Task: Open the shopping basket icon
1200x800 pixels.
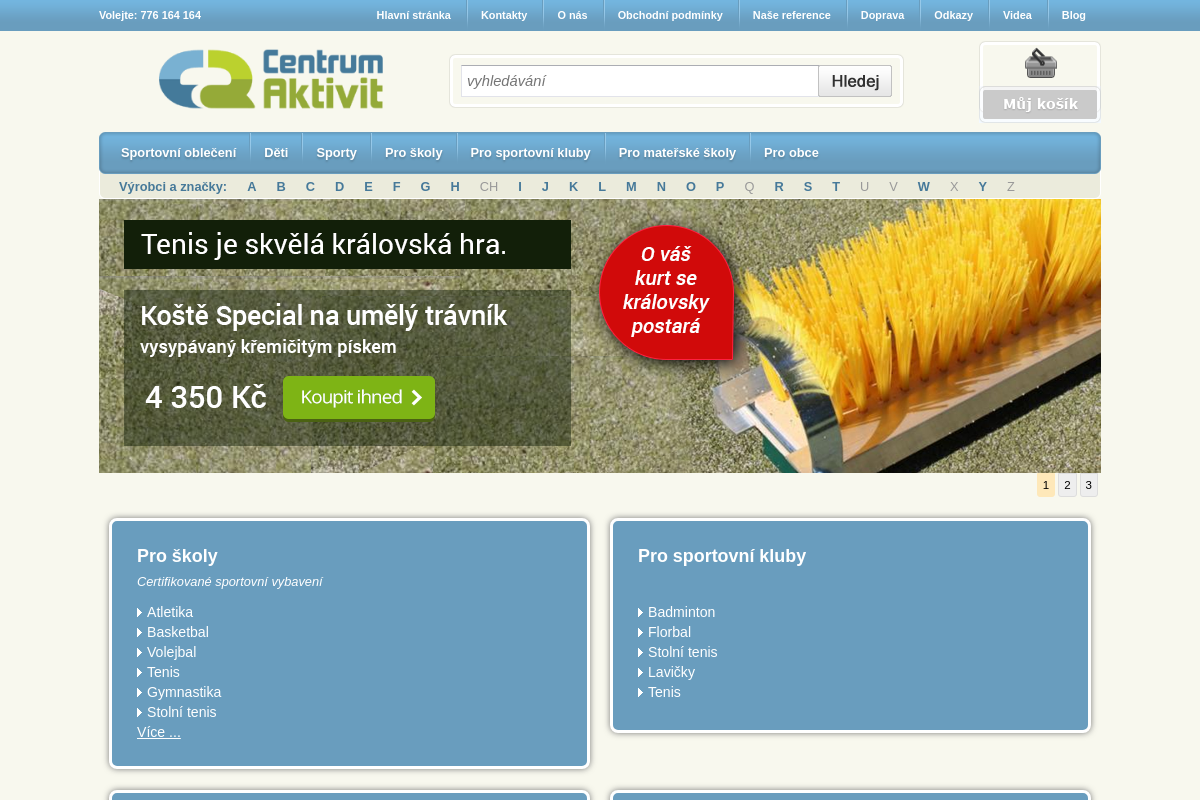Action: point(1040,63)
